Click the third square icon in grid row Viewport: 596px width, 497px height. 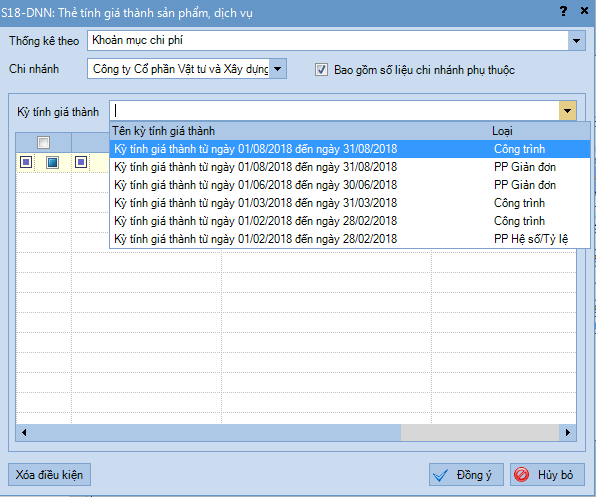point(81,162)
